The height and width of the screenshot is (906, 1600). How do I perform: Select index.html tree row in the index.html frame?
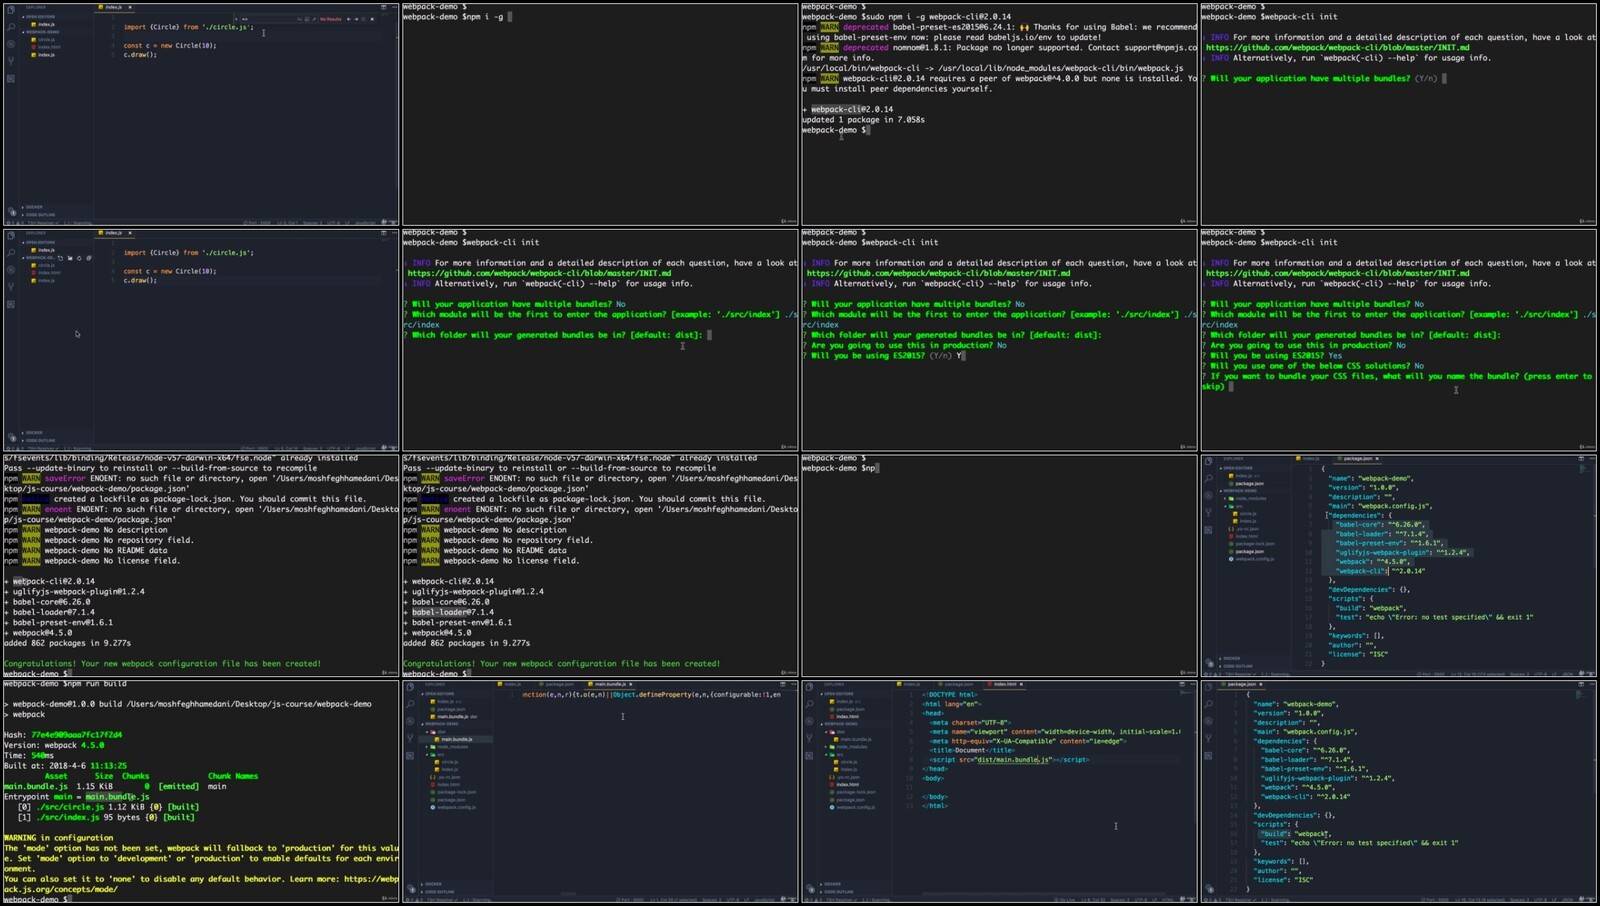[845, 784]
